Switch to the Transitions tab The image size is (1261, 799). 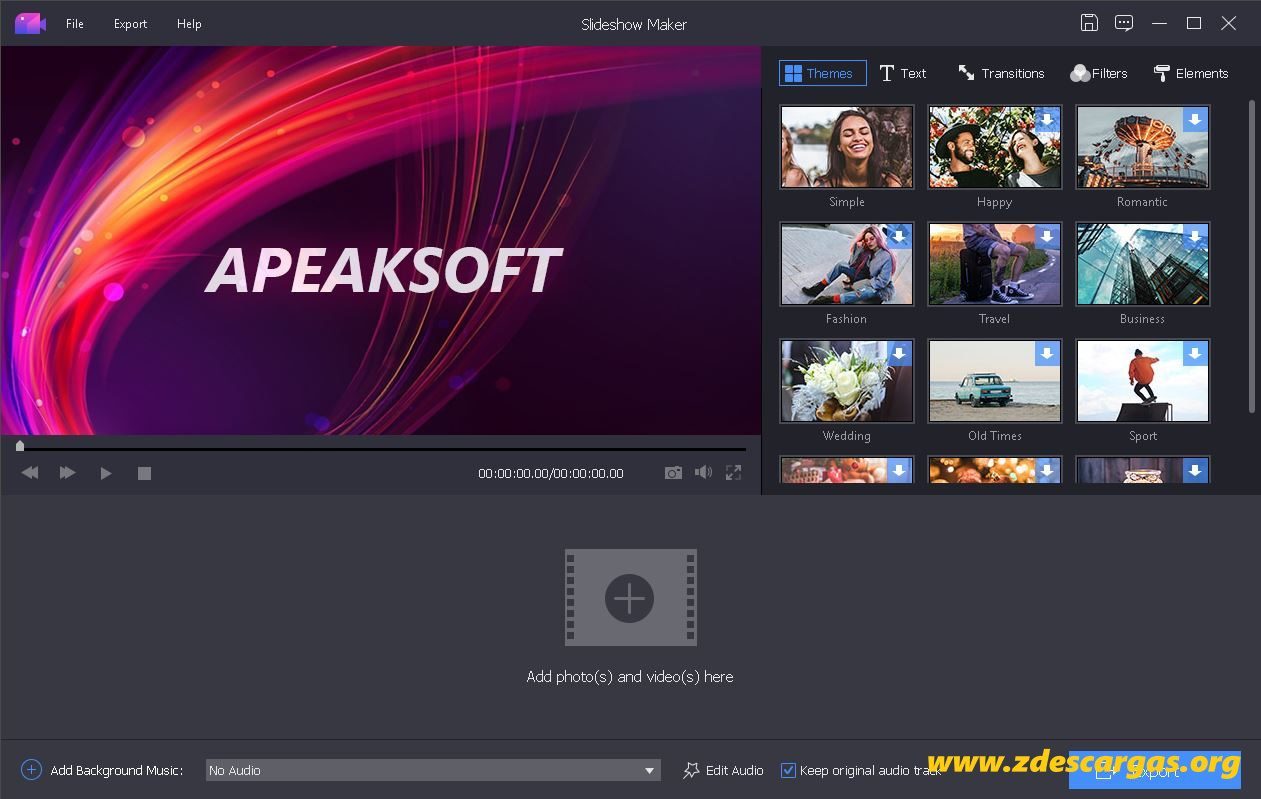1001,73
